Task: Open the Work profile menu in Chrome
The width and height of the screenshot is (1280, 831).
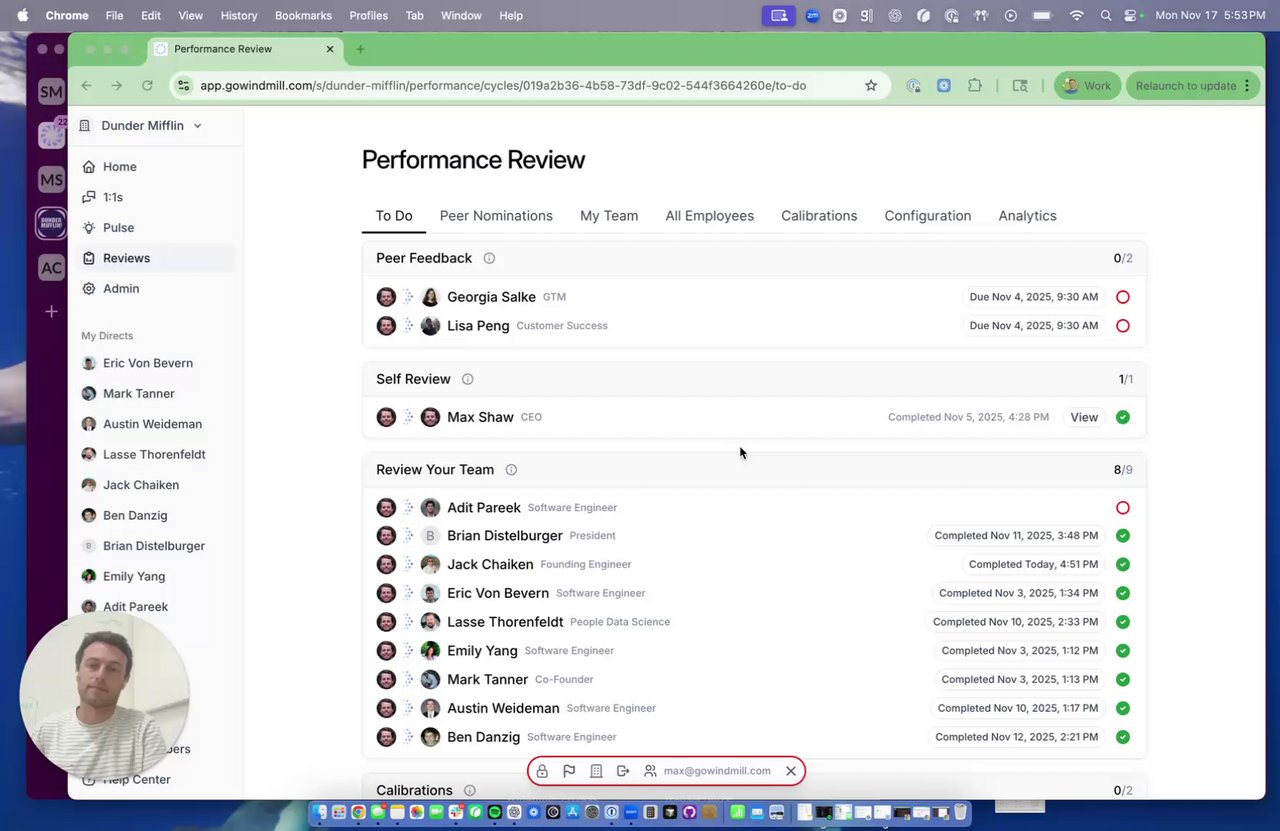Action: (x=1087, y=86)
